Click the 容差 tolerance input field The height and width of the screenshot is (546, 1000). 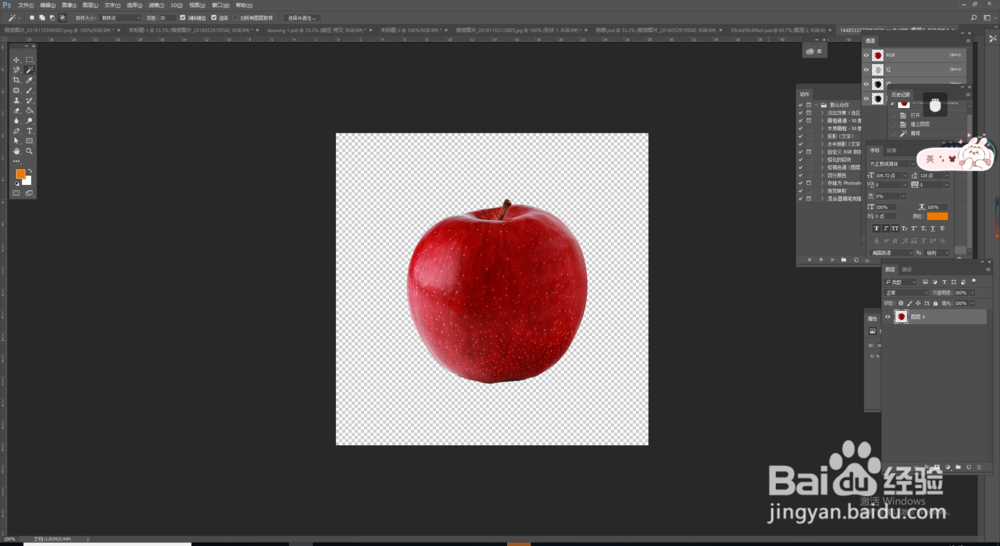click(x=167, y=18)
